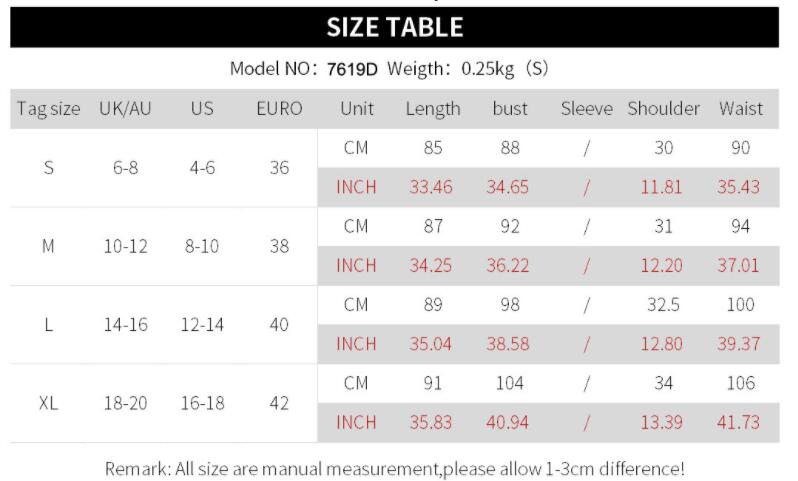This screenshot has height=481, width=798.
Task: Click the manual measurement remark text
Action: click(x=394, y=468)
